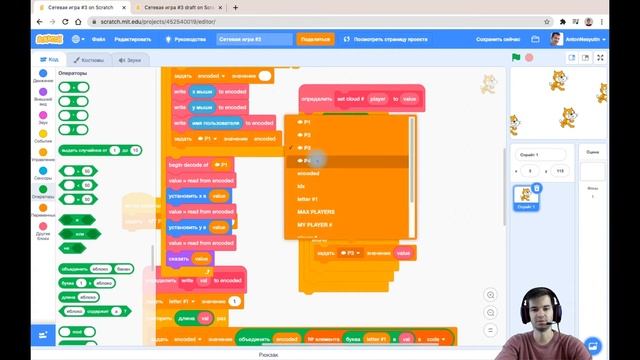
Task: Edit the project title field
Action: click(254, 39)
